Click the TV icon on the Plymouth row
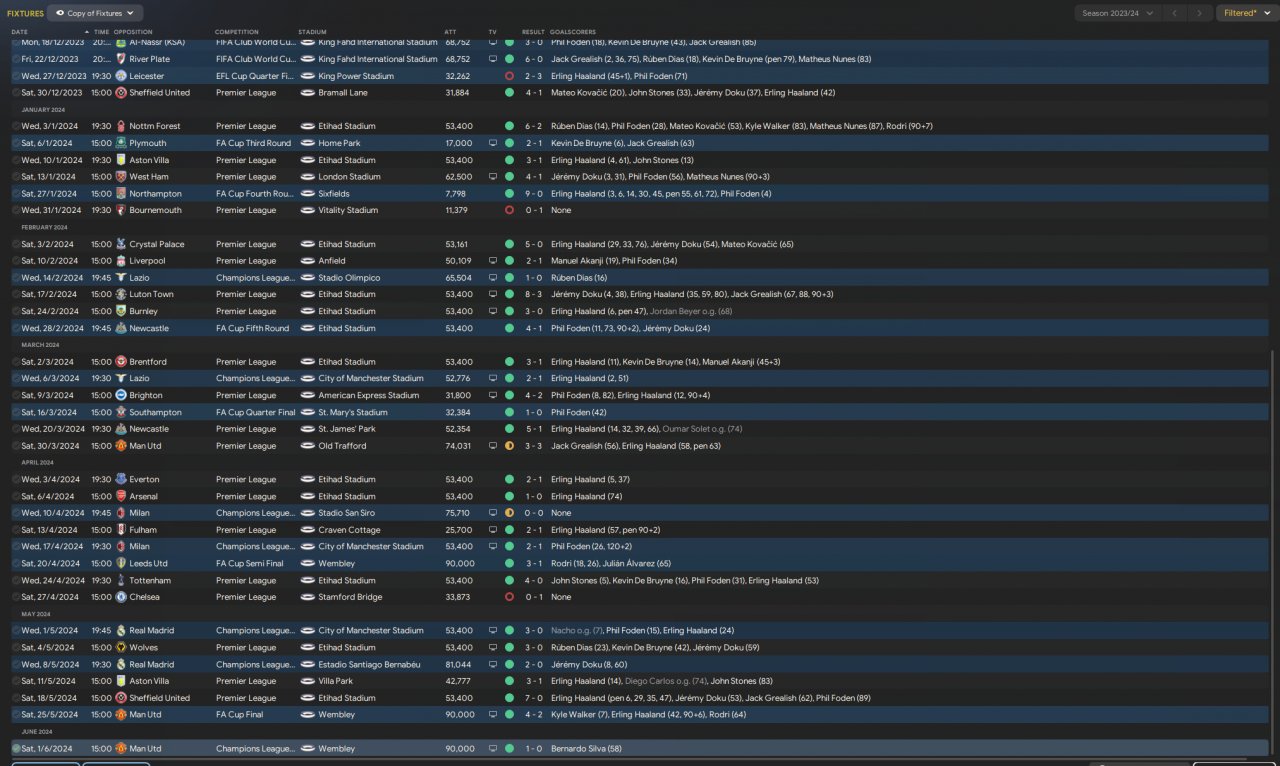The image size is (1280, 766). point(493,143)
